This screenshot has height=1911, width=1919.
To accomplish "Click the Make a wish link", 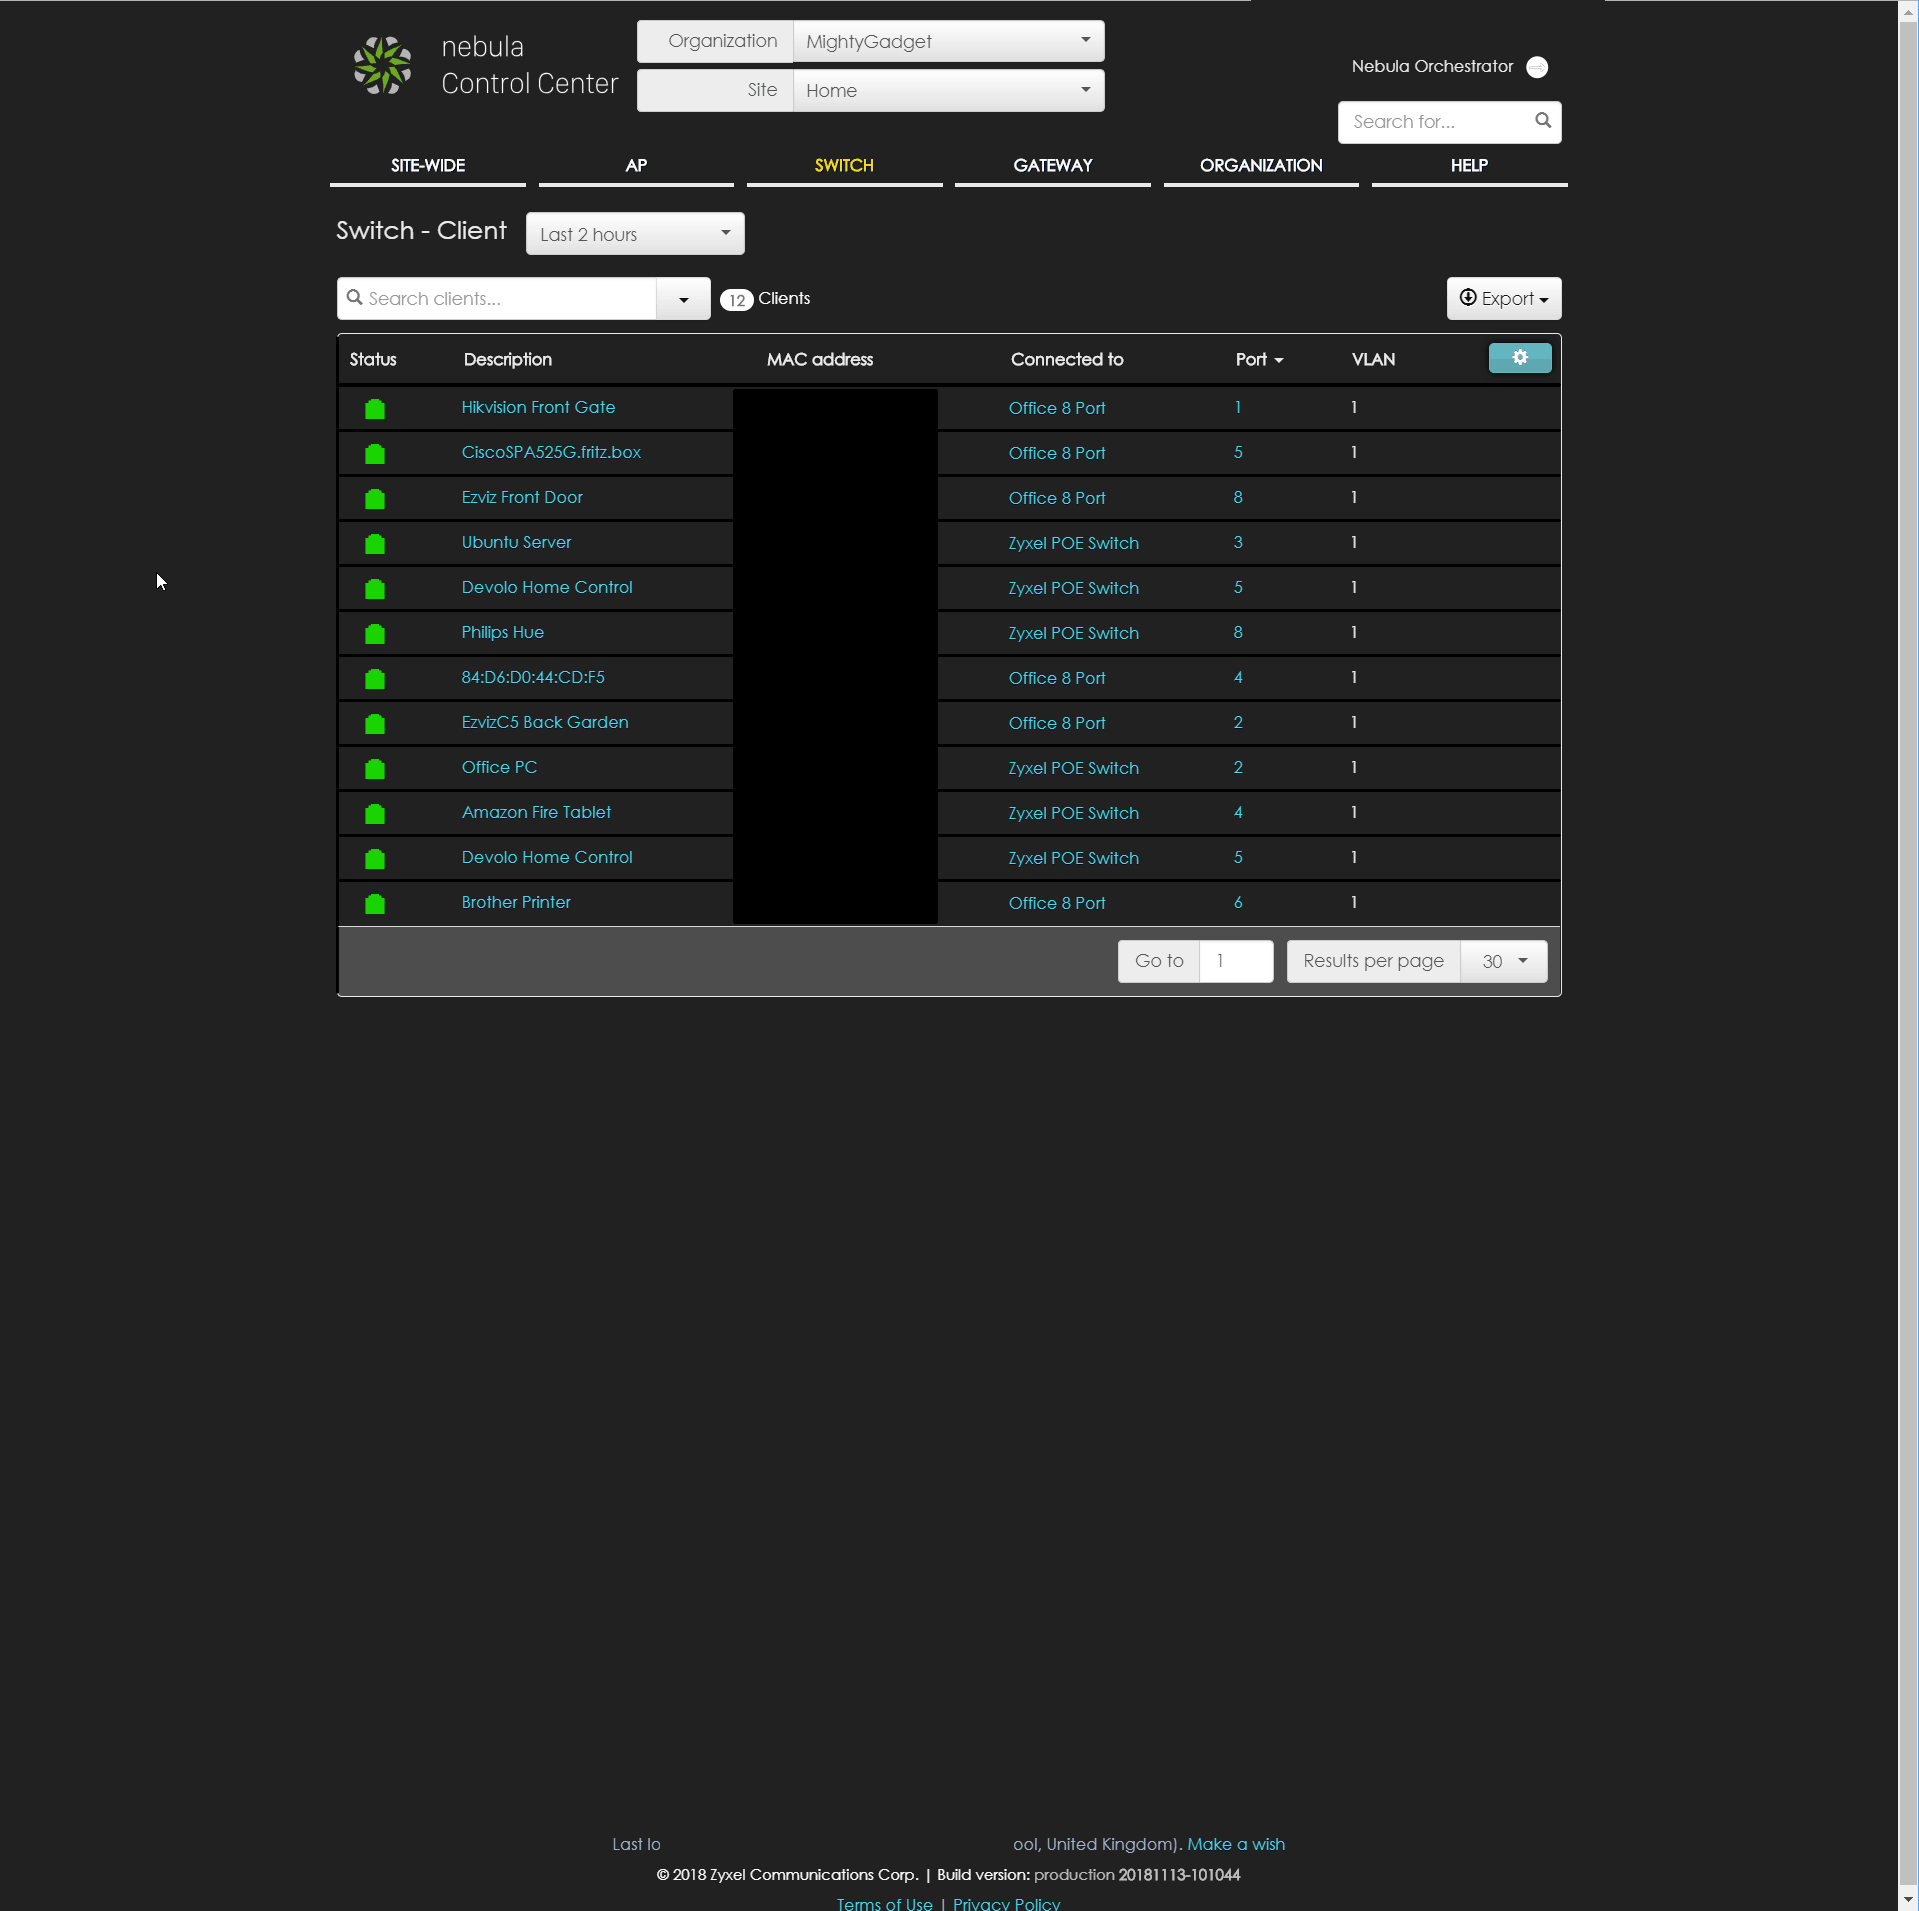I will point(1235,1844).
